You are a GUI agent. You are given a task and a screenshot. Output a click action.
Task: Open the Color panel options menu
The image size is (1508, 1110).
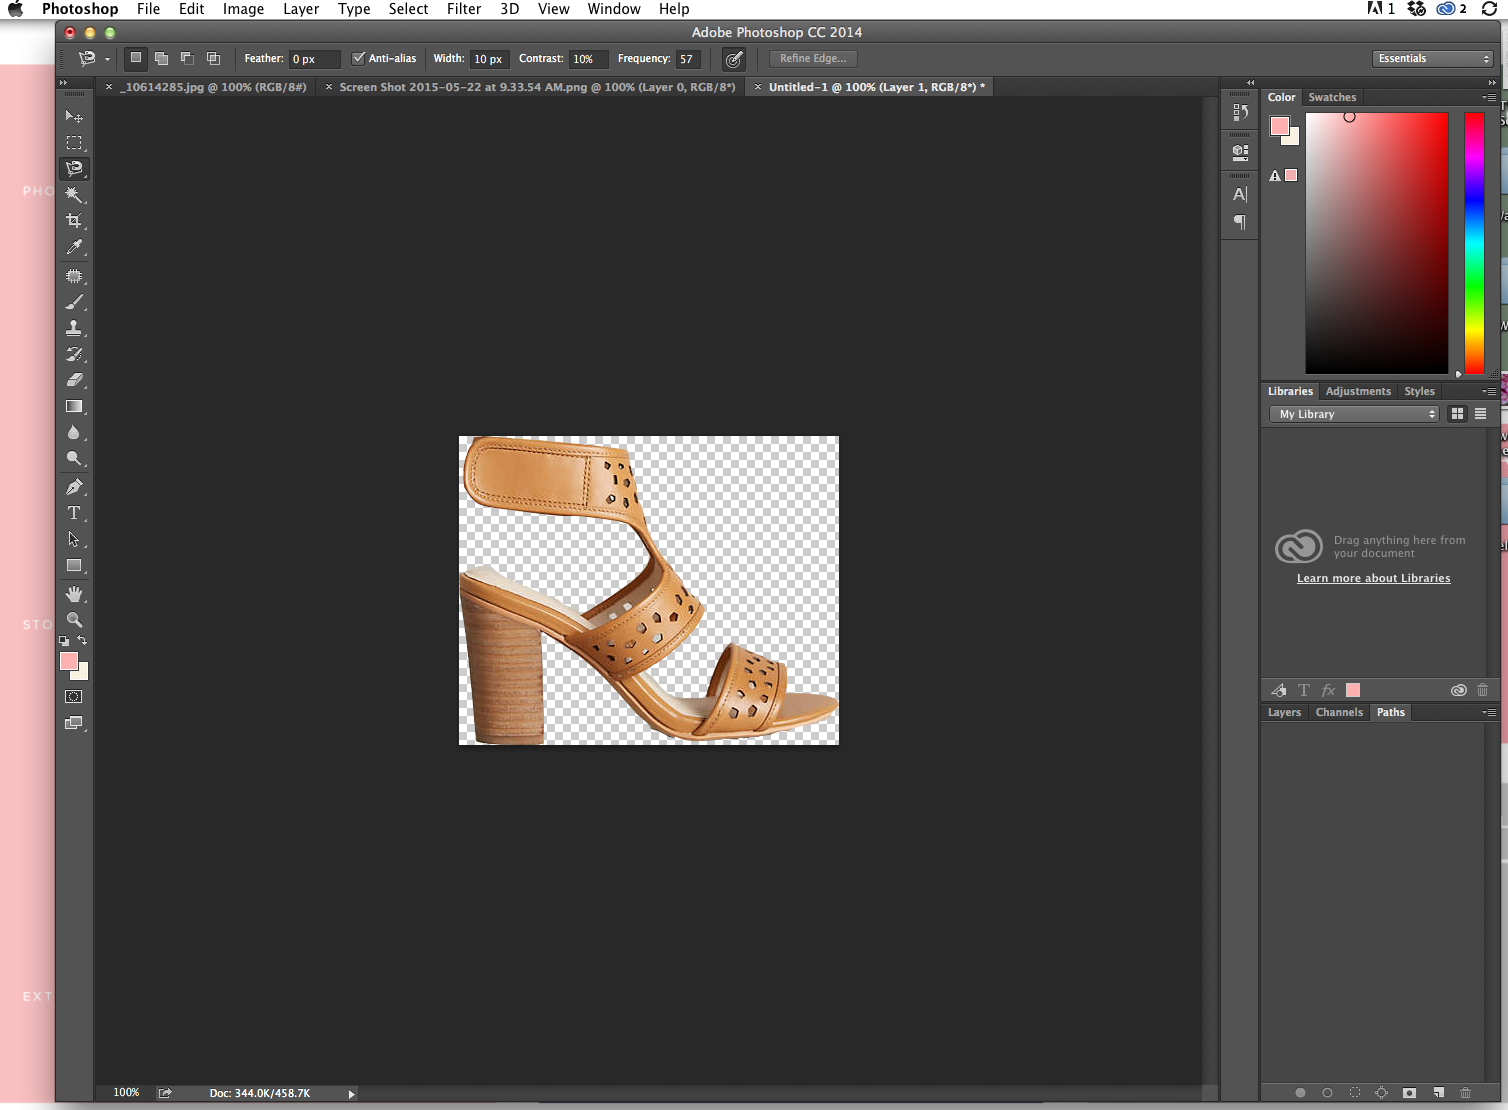[x=1489, y=97]
